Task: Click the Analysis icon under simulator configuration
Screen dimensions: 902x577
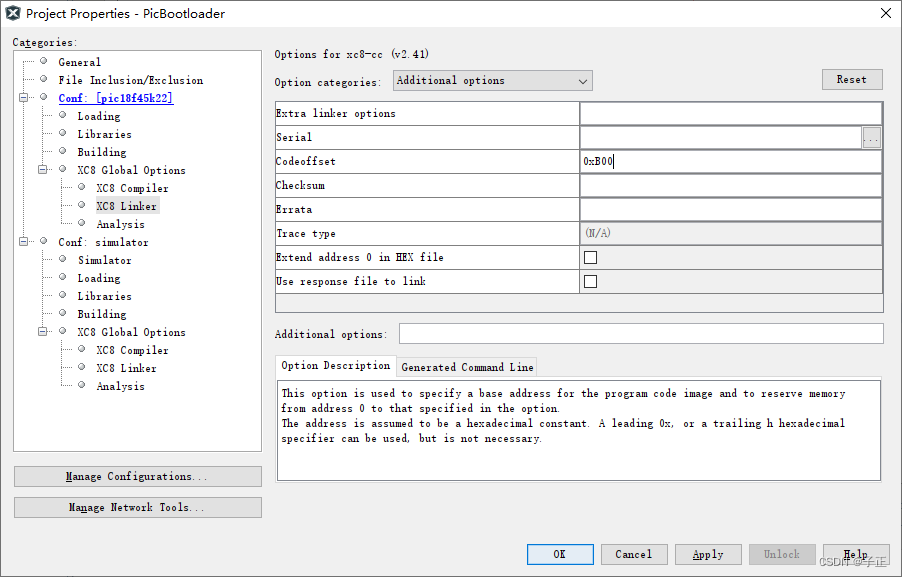Action: pyautogui.click(x=82, y=386)
